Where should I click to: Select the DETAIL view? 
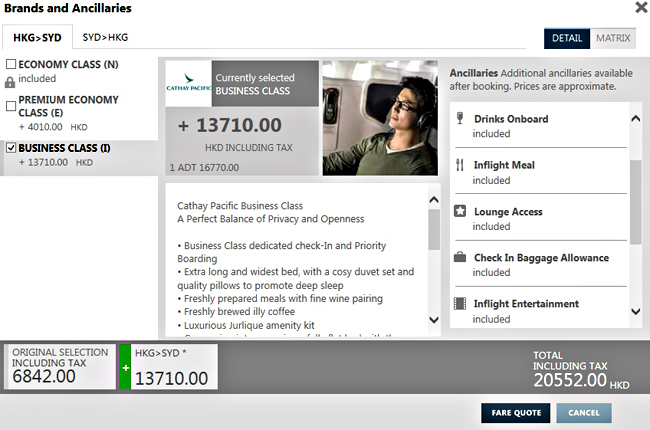click(x=567, y=39)
